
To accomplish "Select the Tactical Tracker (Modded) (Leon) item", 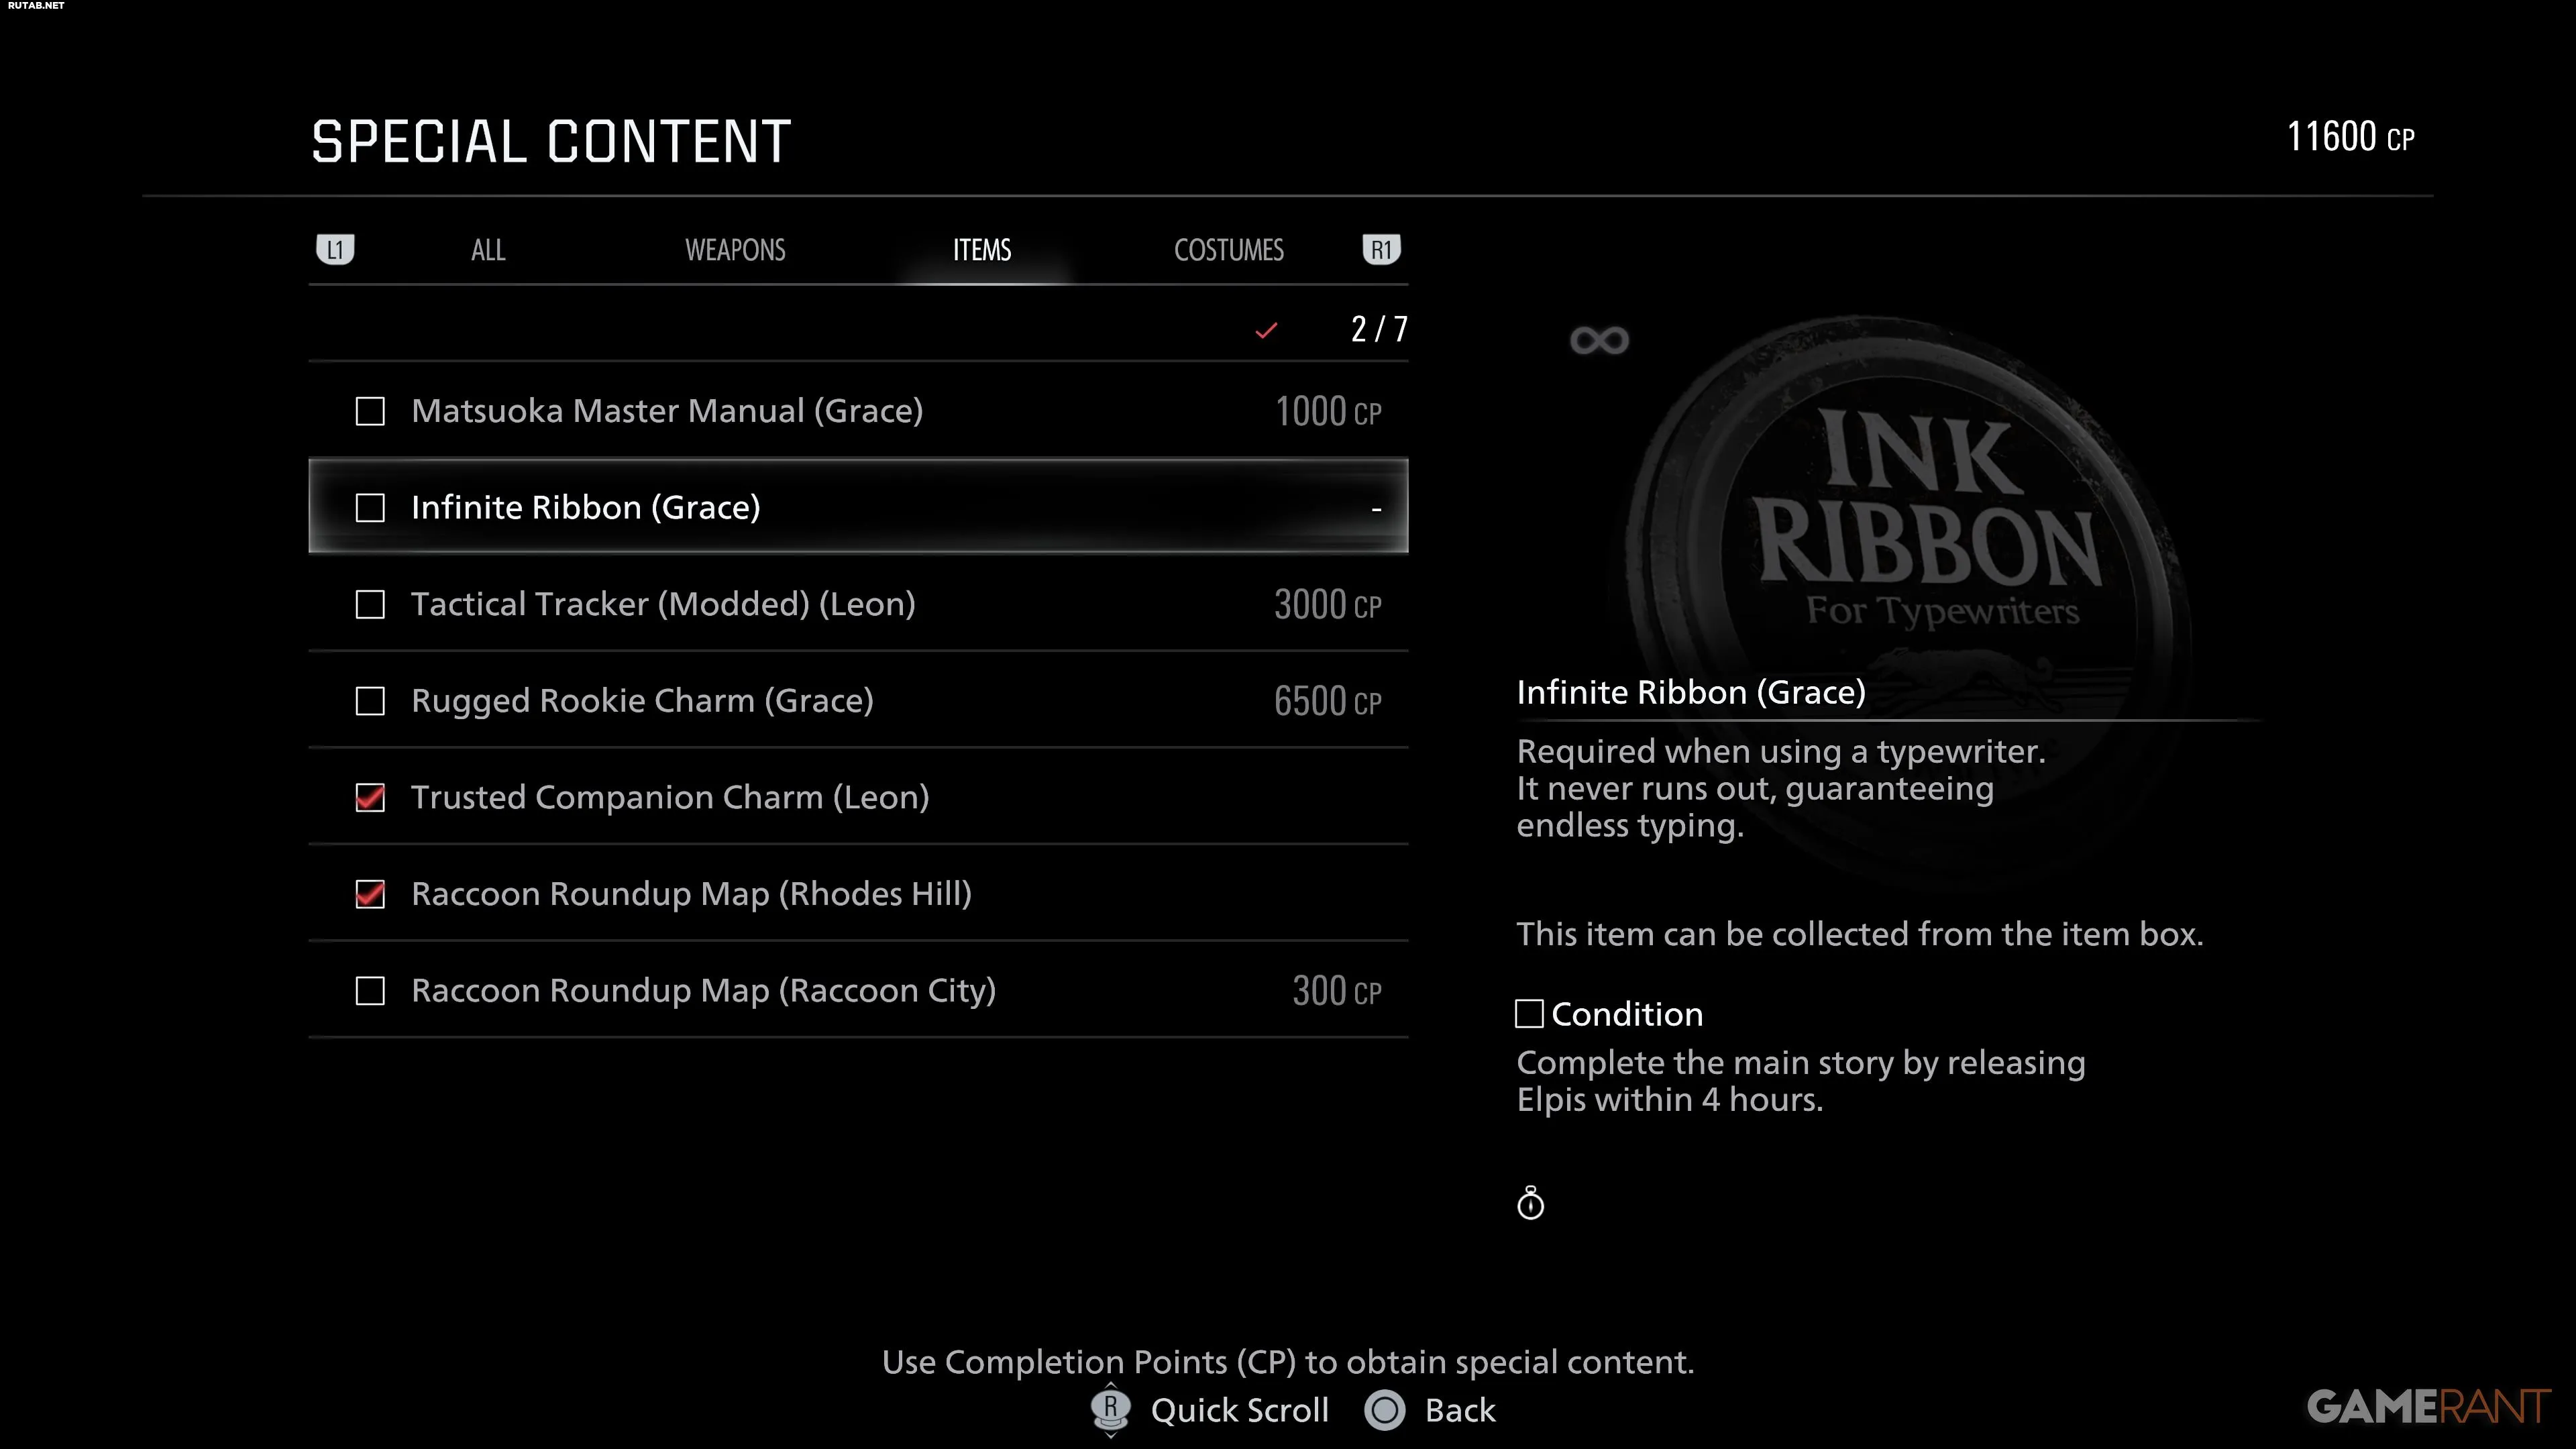I will click(x=858, y=604).
